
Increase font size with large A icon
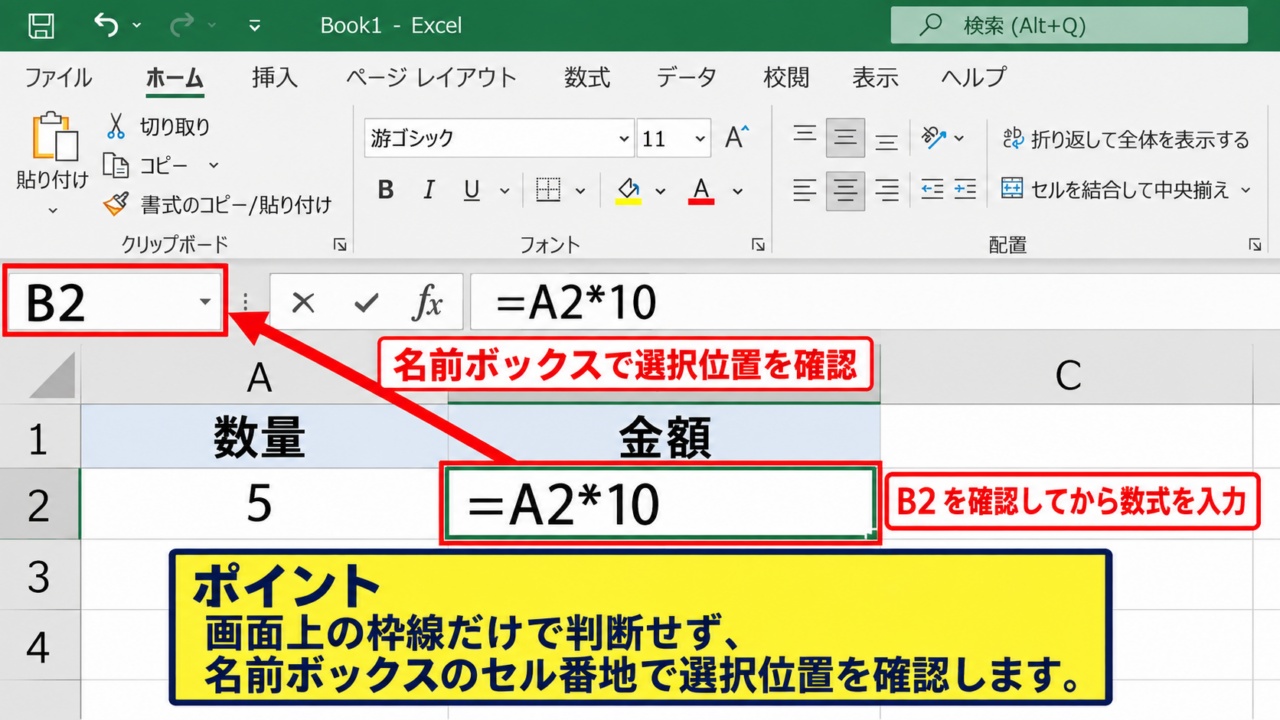(737, 138)
